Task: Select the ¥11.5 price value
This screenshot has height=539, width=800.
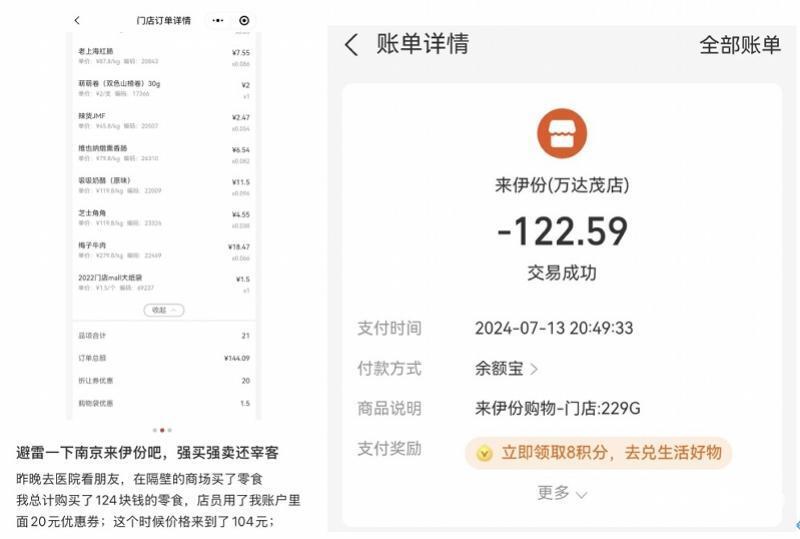Action: 241,182
